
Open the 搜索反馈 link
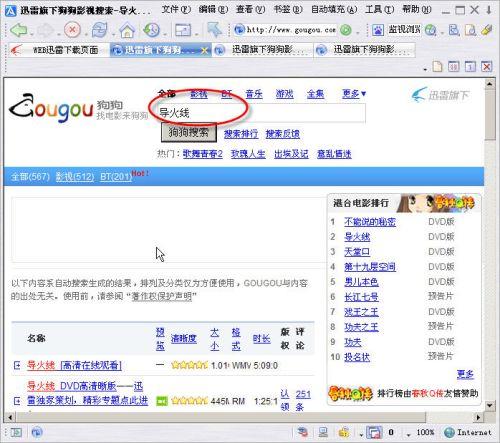283,134
